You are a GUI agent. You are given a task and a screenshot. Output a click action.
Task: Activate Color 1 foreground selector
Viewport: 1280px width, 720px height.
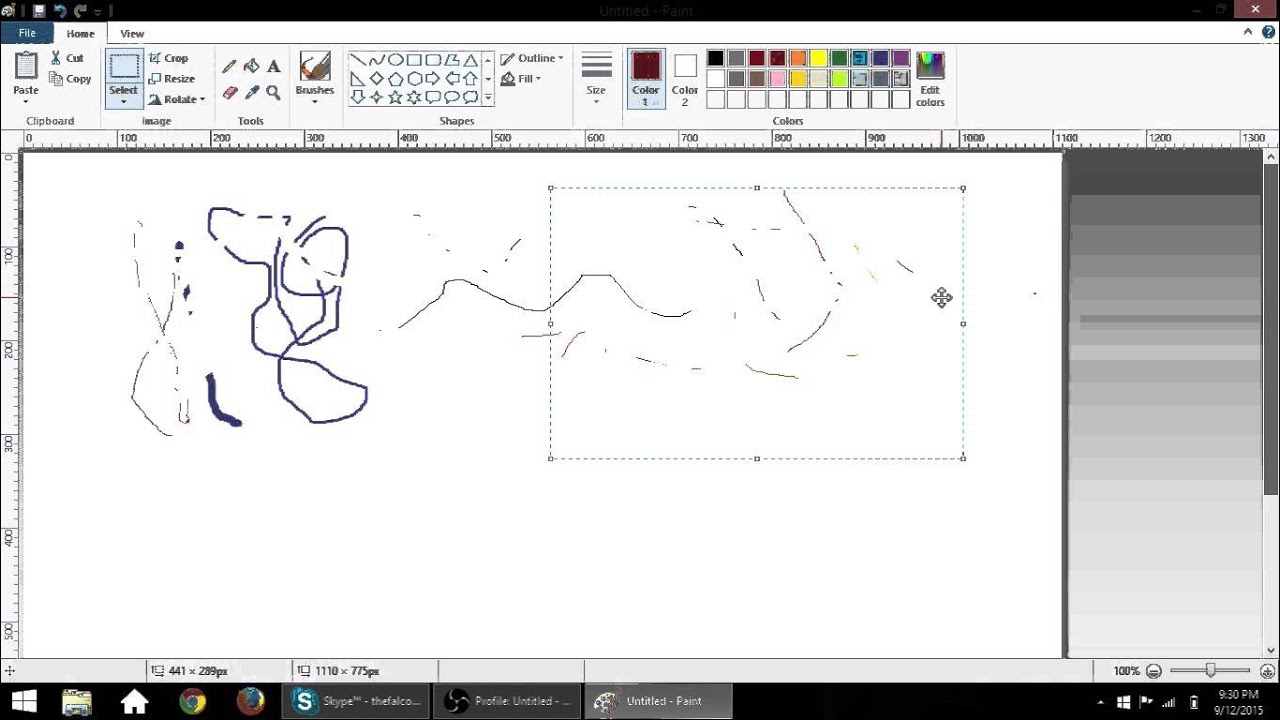point(645,79)
